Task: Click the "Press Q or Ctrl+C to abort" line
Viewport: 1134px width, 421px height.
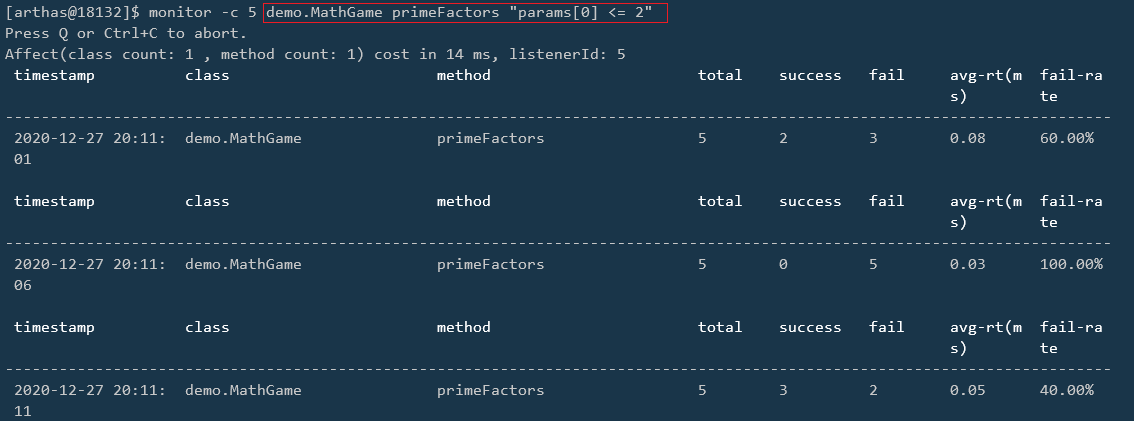Action: click(125, 33)
